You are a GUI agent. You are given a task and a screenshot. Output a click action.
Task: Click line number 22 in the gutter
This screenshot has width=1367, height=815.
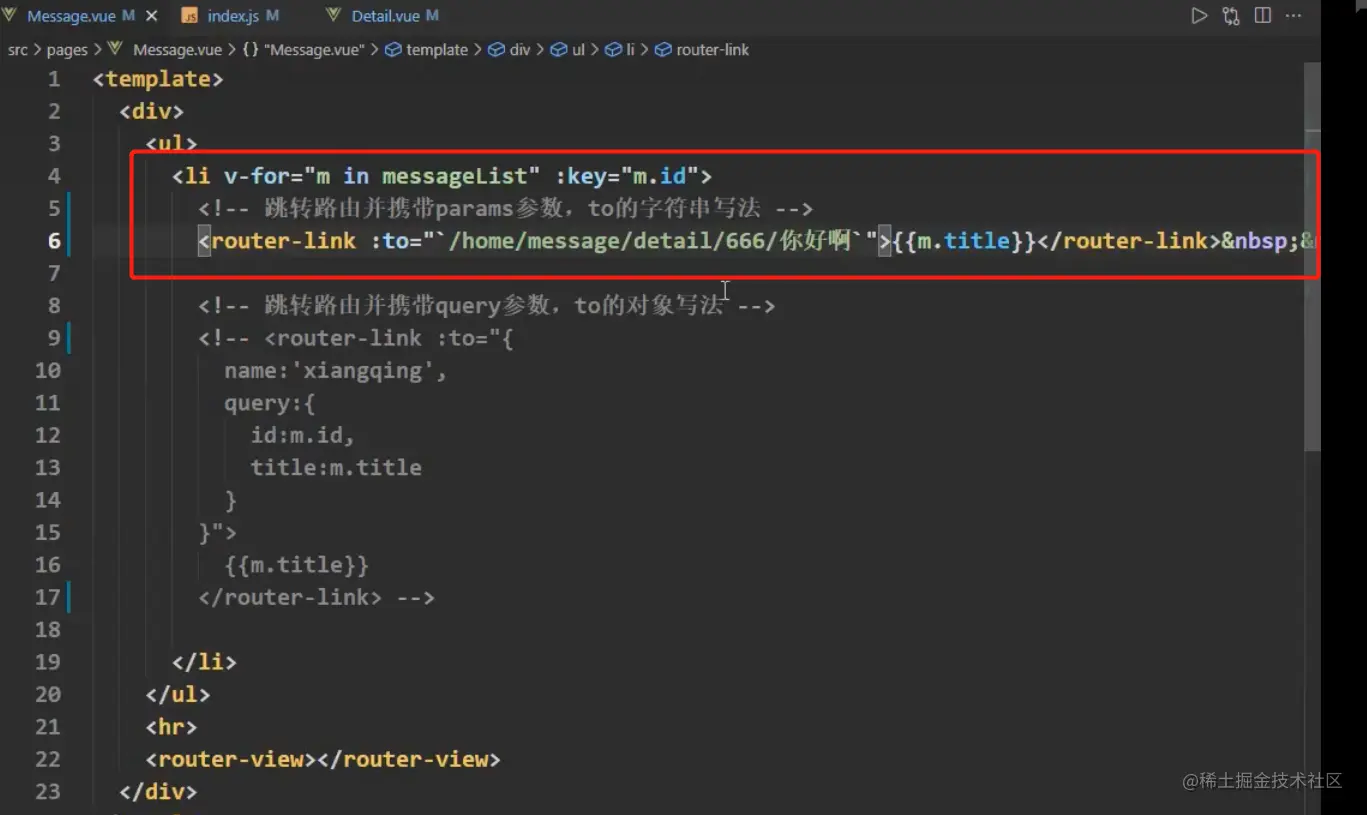(x=48, y=759)
